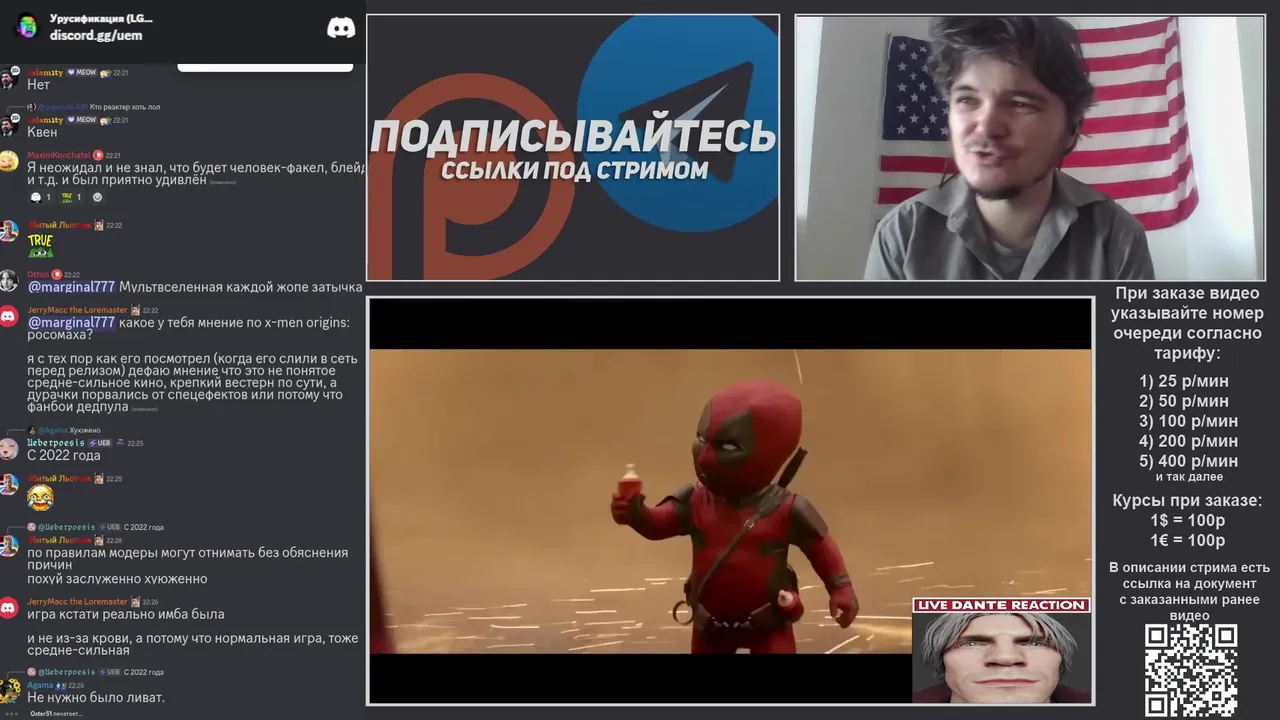Screen dimensions: 1280x720
Task: Open the @marginal777 mention in JerryMacc's message
Action: tap(71, 323)
